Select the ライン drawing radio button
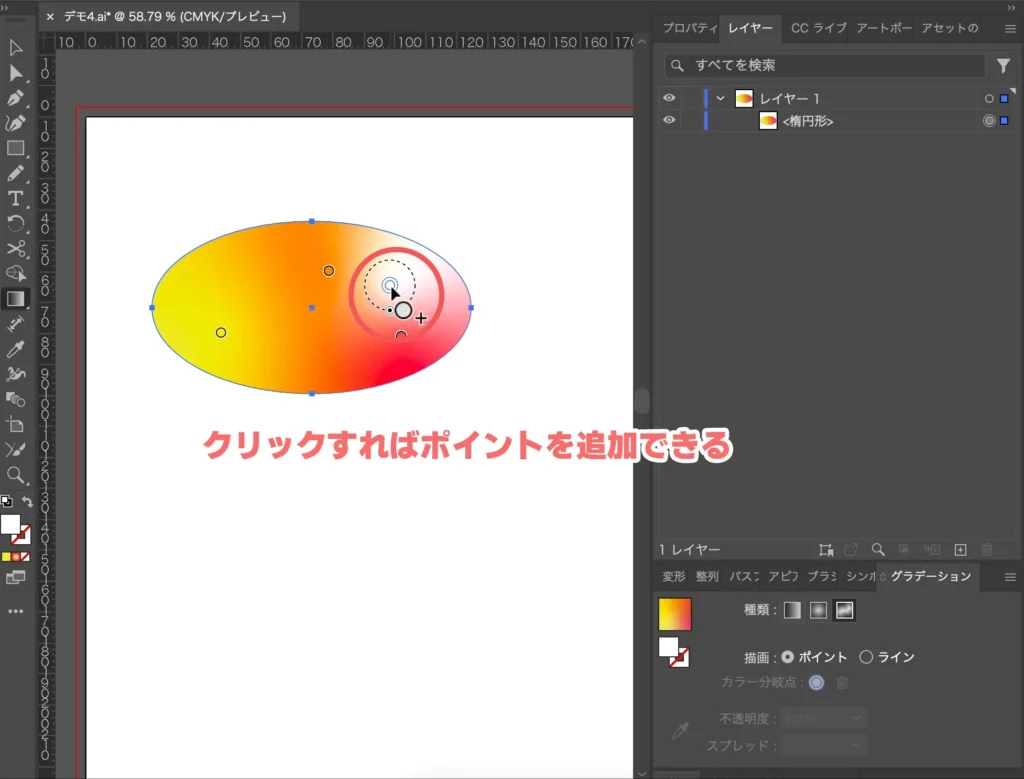The width and height of the screenshot is (1024, 779). pos(866,657)
